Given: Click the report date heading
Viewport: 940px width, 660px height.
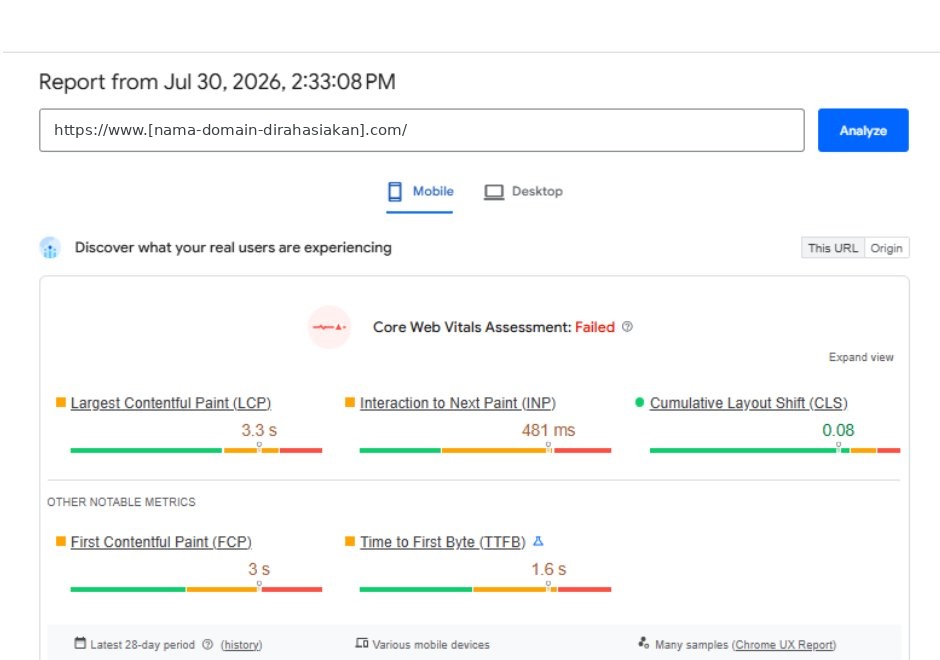Looking at the screenshot, I should [217, 82].
